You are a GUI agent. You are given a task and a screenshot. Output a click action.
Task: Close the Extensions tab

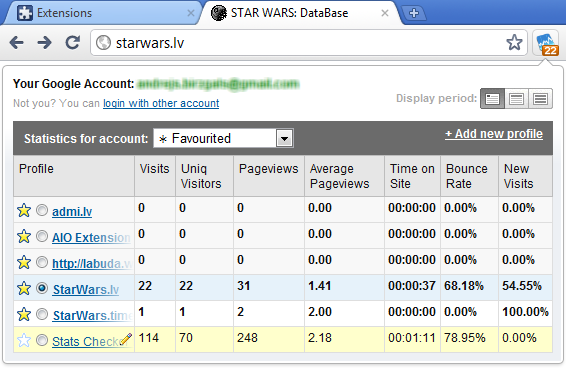click(191, 13)
